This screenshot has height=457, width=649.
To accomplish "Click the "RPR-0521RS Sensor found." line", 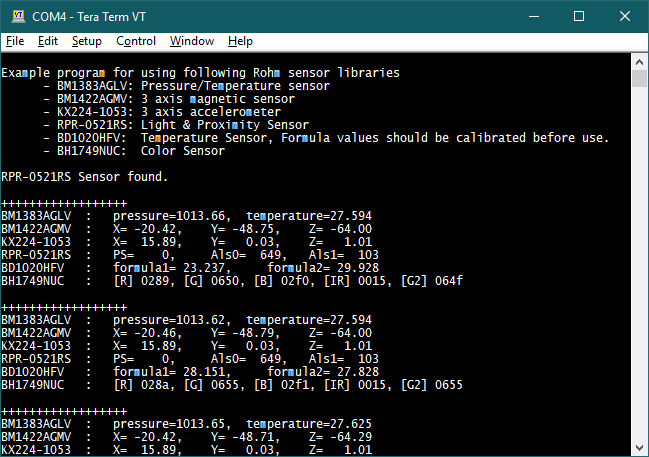I will (x=85, y=176).
